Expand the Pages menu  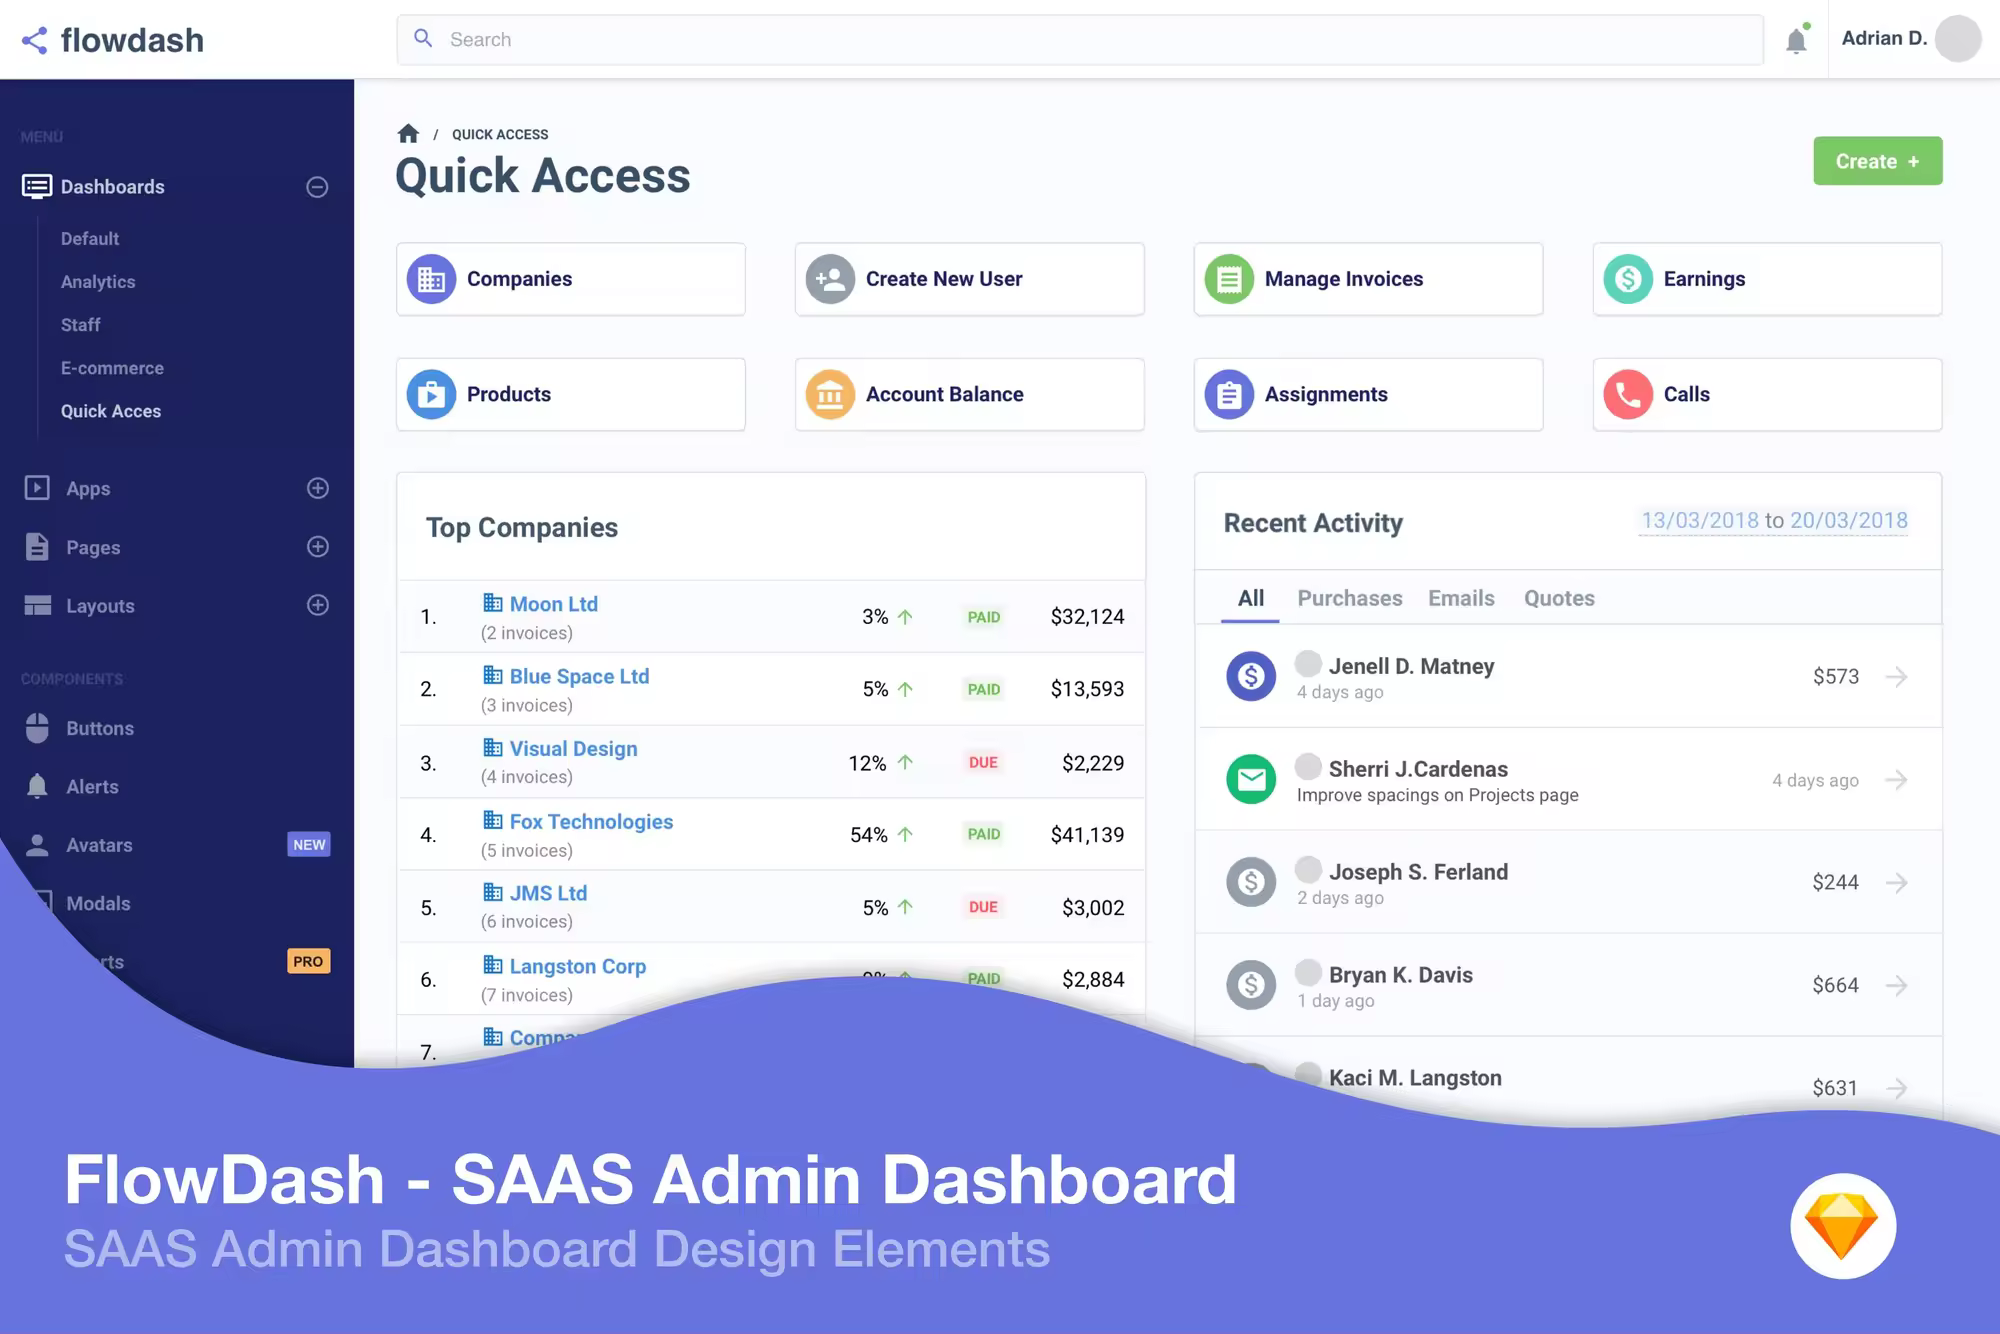point(318,547)
